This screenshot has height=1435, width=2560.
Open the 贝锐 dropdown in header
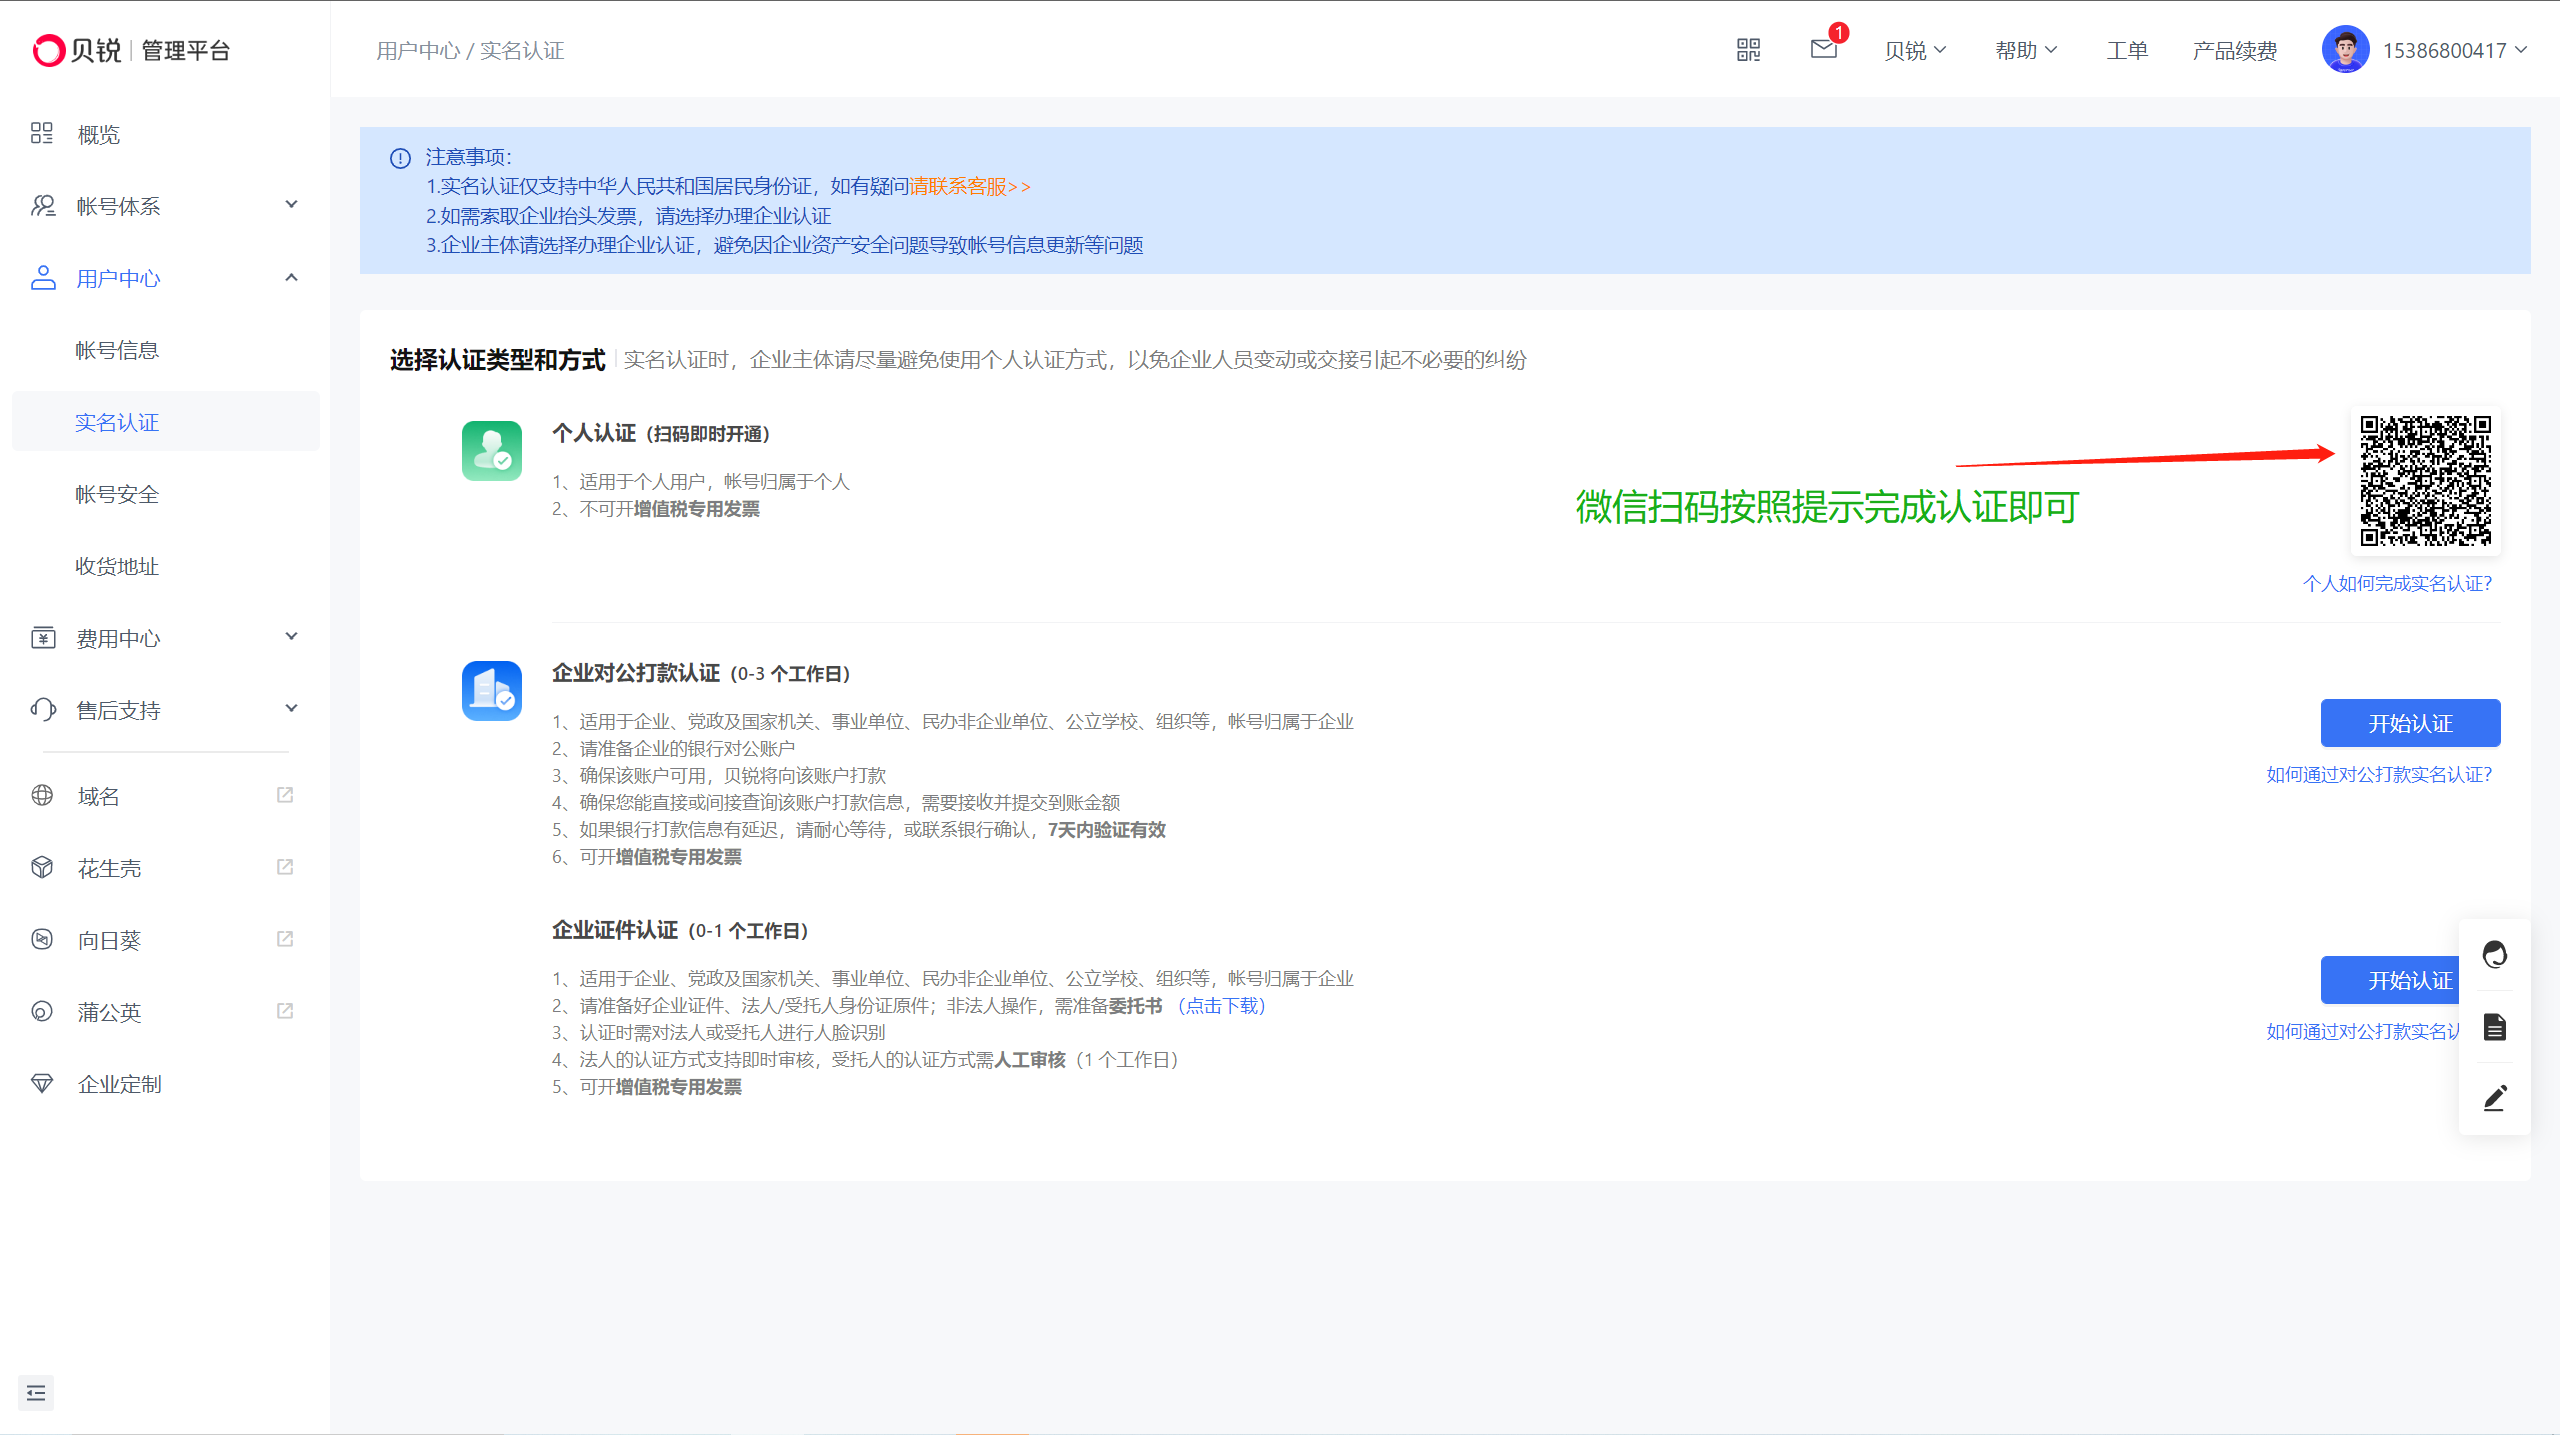click(x=1914, y=50)
